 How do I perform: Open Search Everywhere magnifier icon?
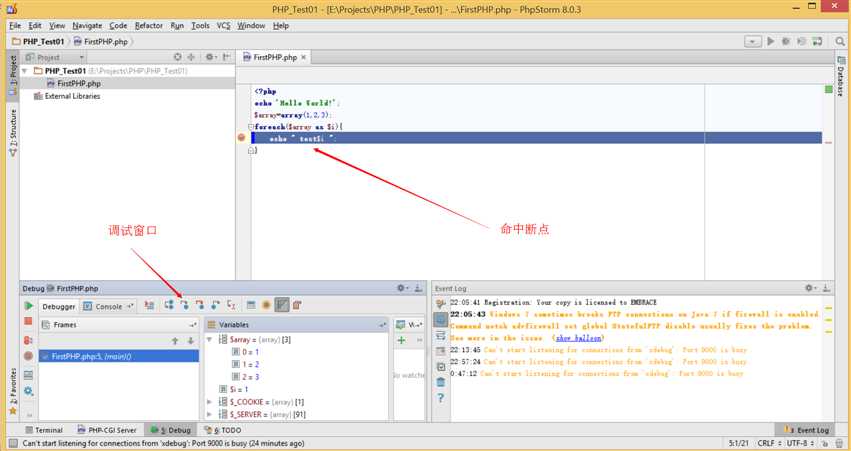coord(840,41)
